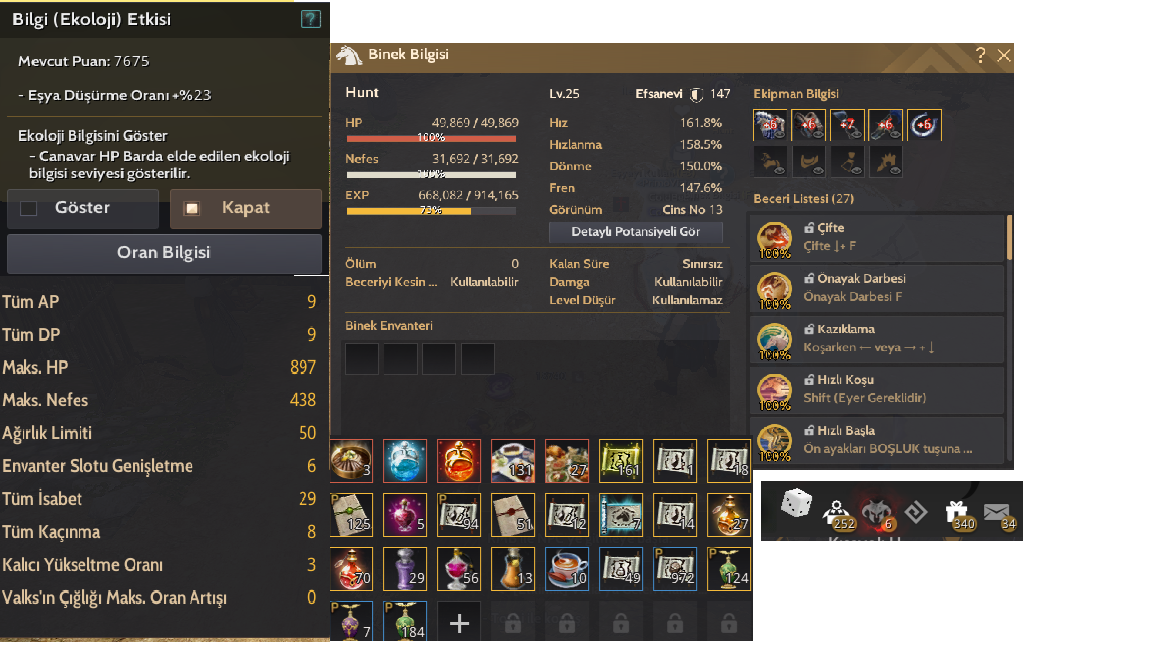Select the Hızlı Koşu skill icon
This screenshot has height=648, width=1152.
(774, 390)
